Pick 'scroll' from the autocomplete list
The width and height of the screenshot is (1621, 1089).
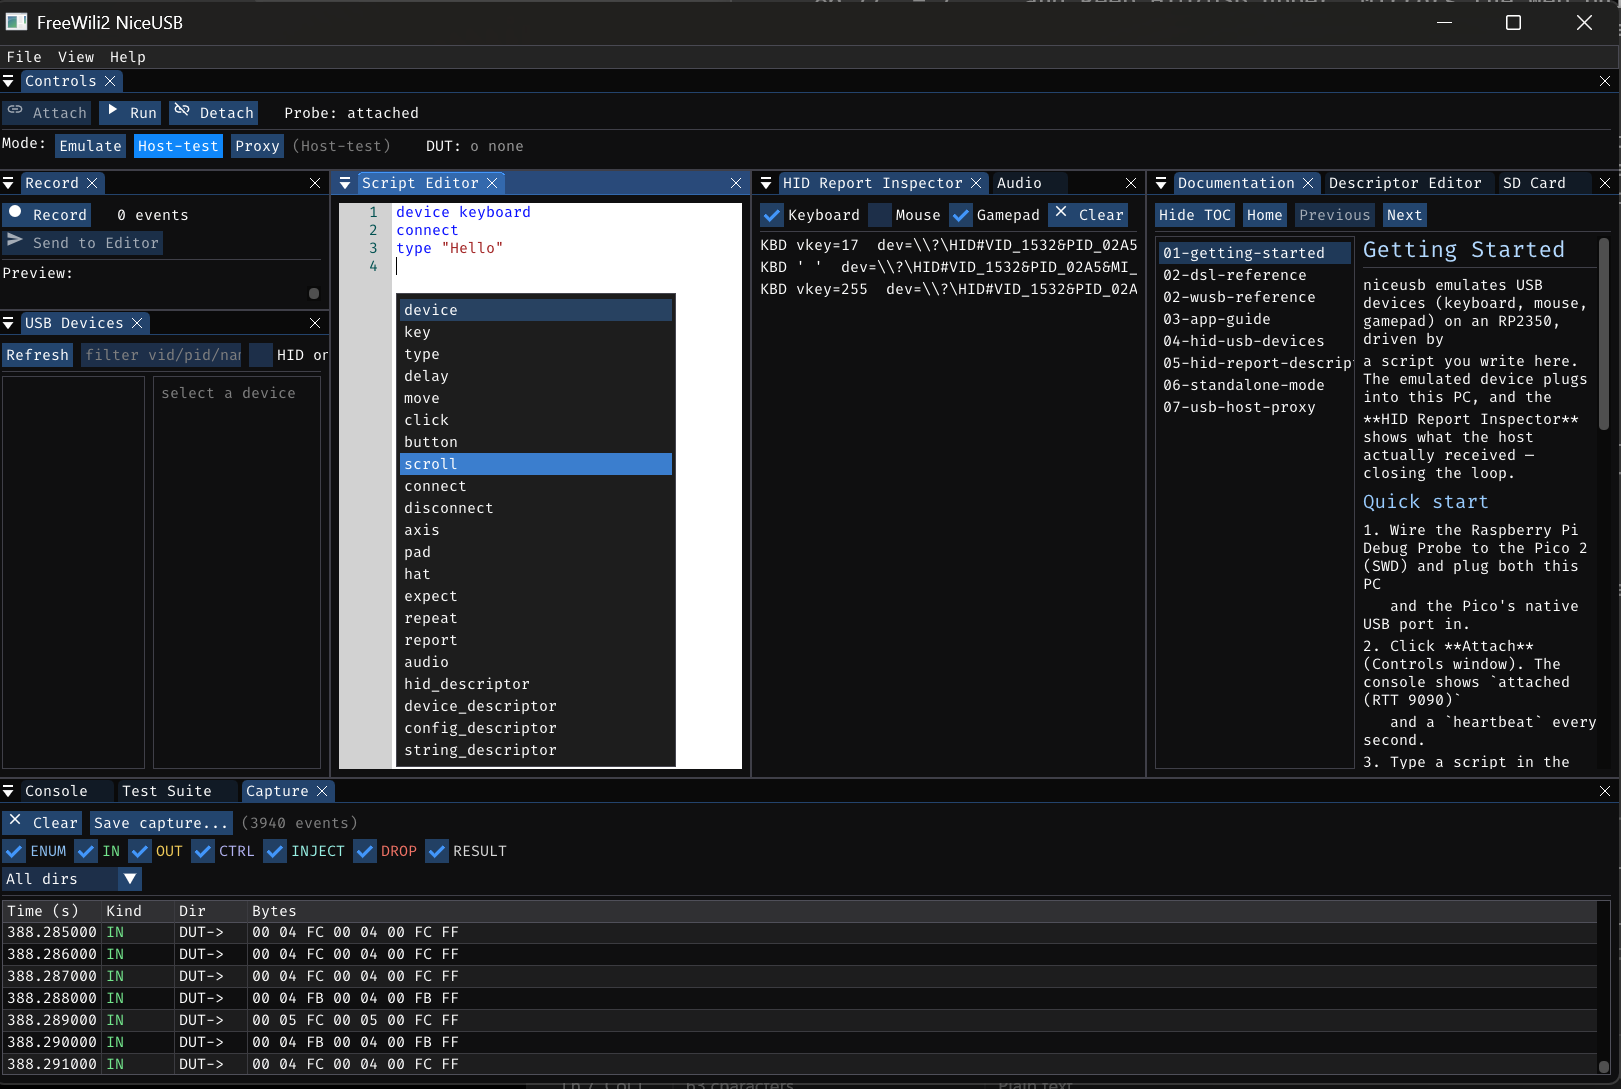point(536,464)
